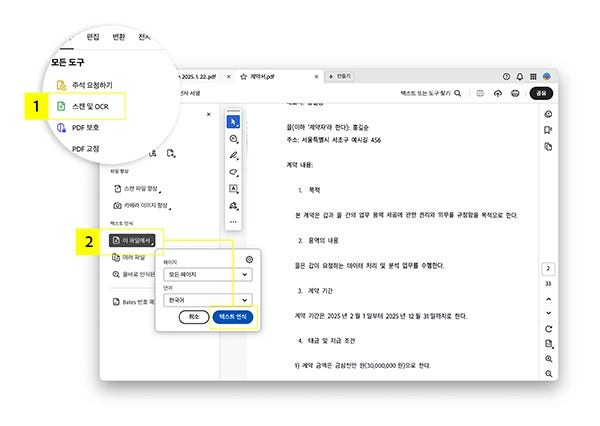Open the AI assistant side panel icon
The image size is (600, 426).
548,114
